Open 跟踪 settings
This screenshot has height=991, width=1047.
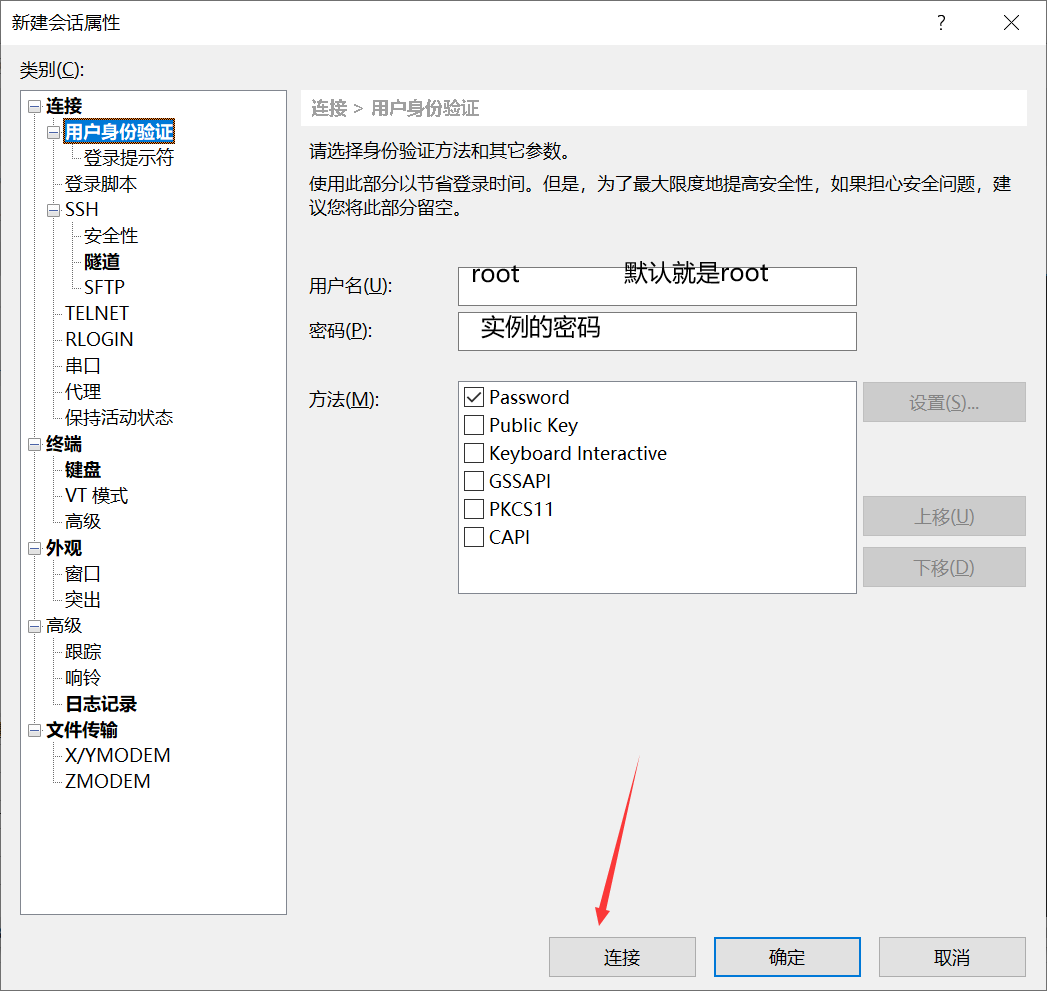[x=83, y=652]
